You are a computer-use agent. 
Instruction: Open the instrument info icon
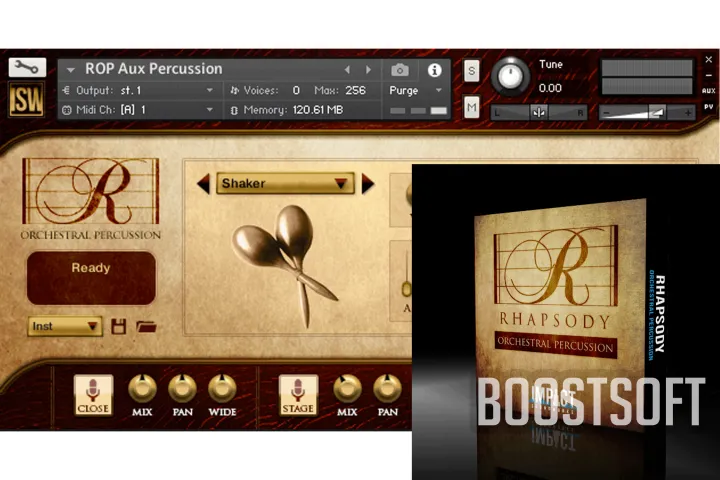(434, 70)
